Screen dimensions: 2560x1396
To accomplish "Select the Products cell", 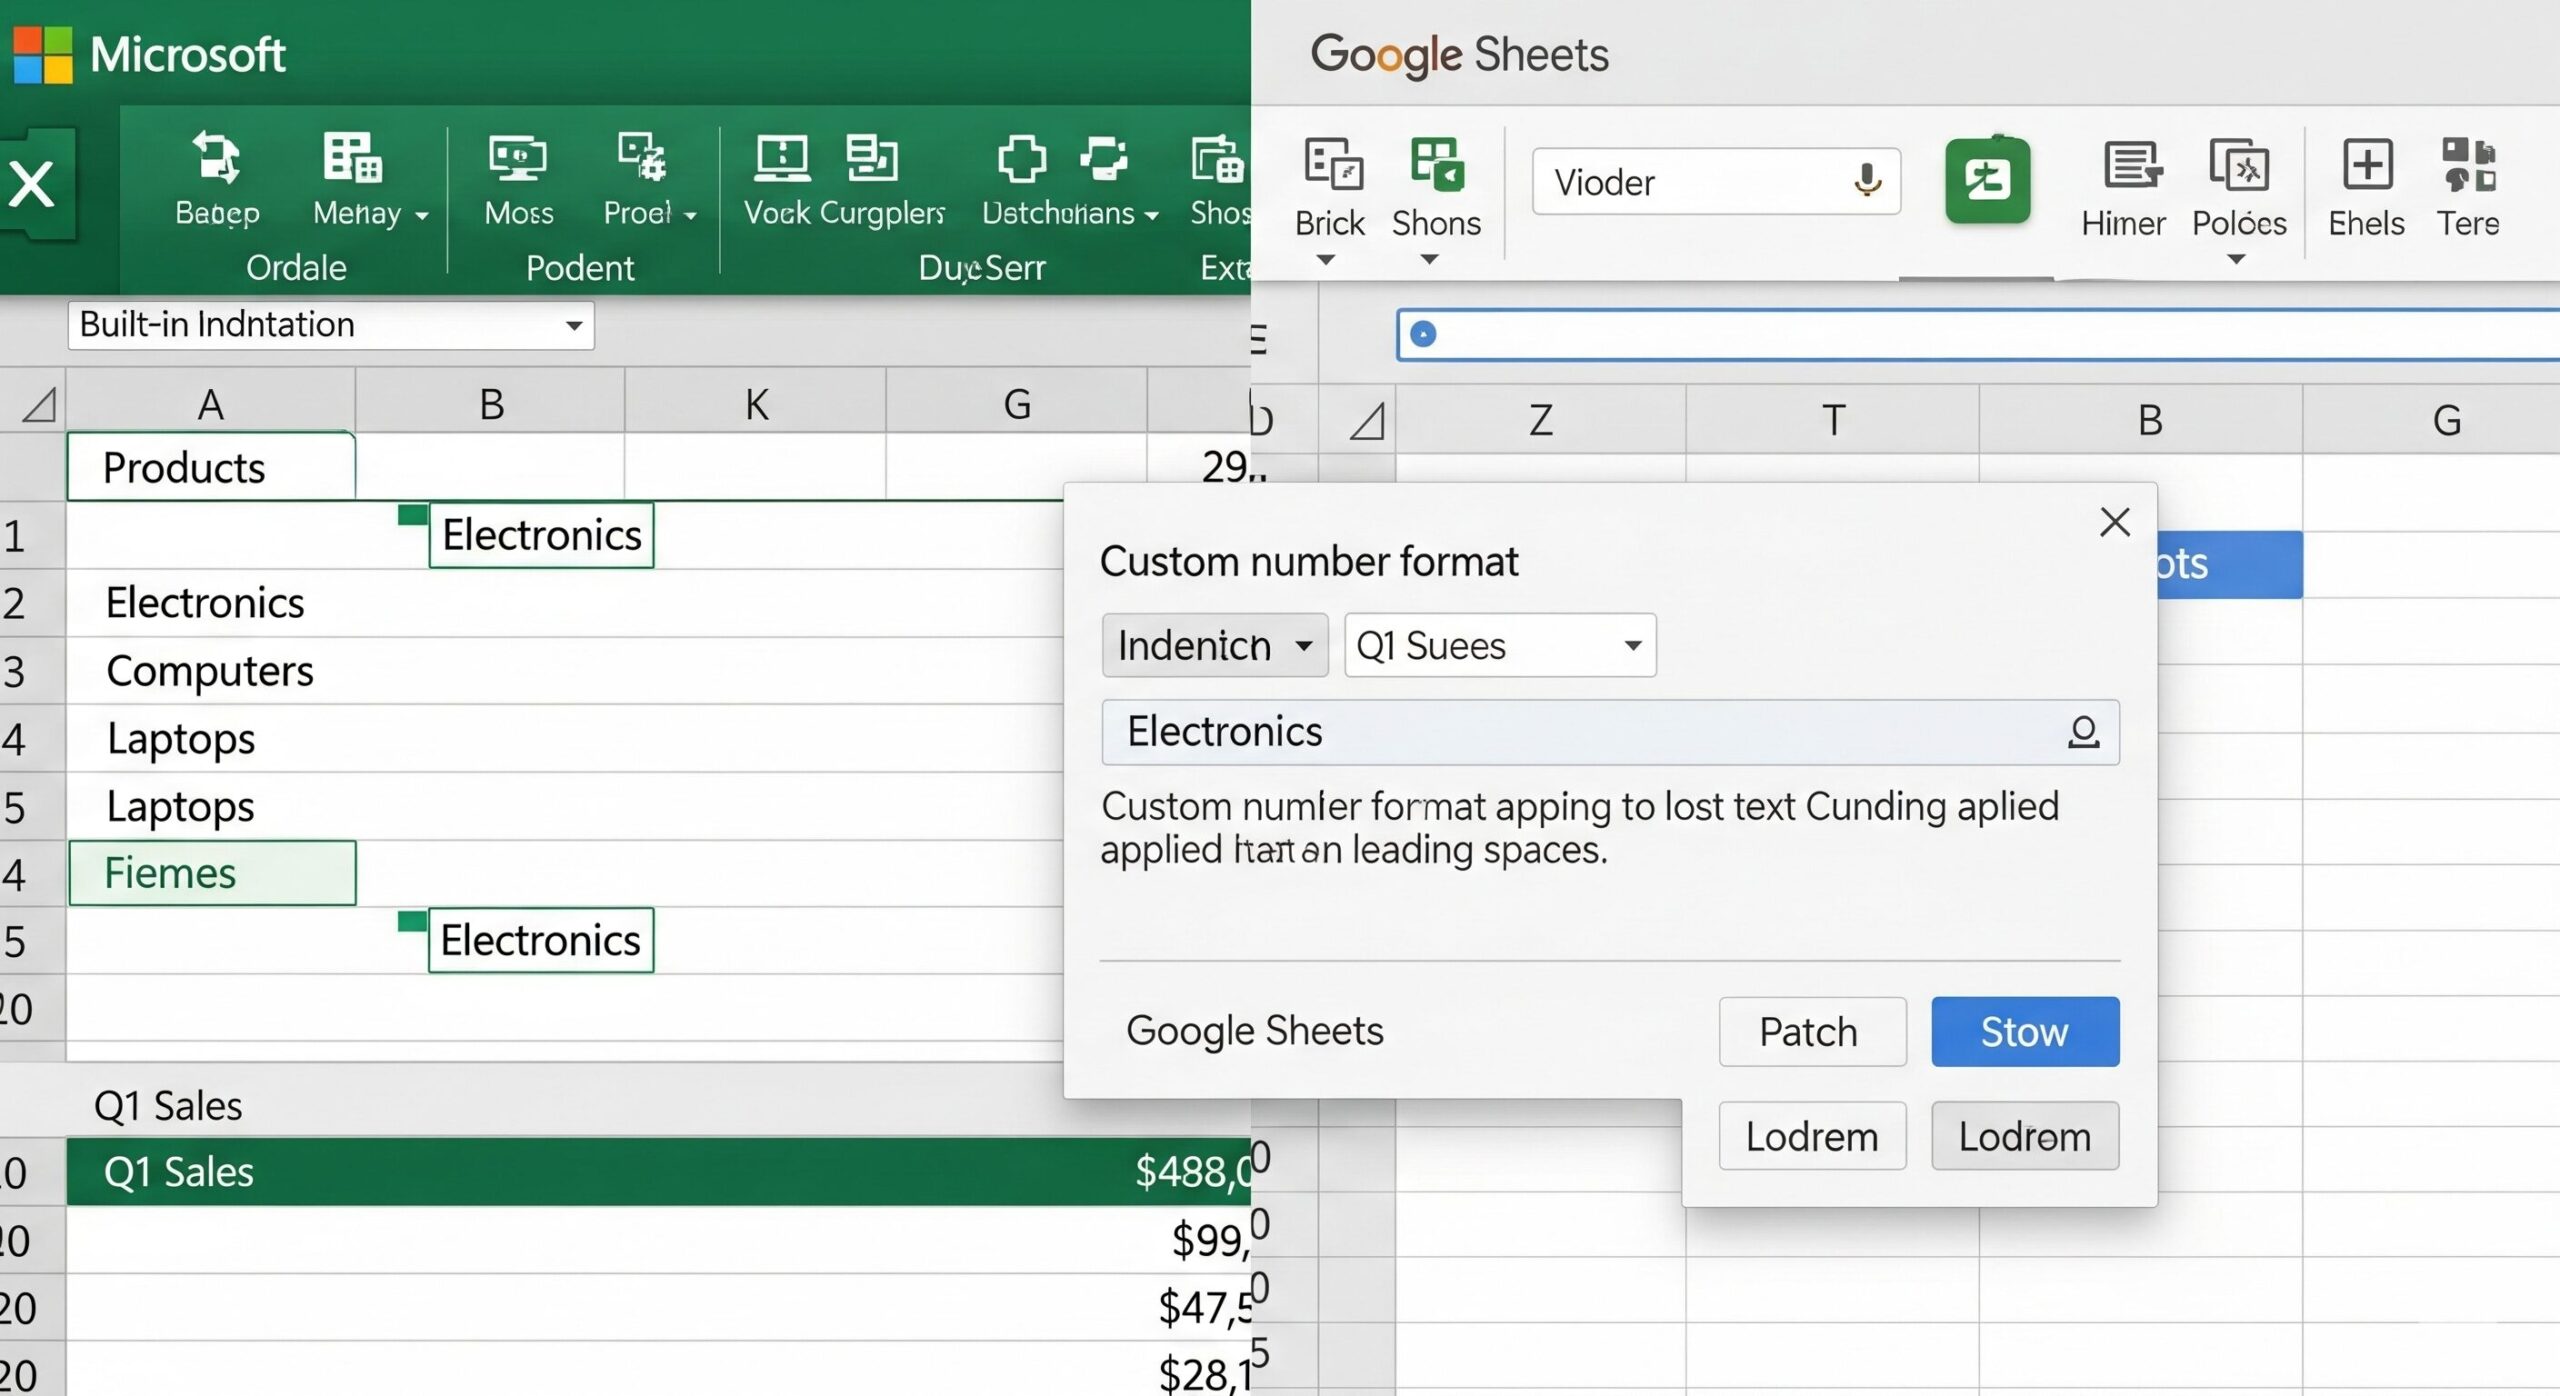I will pos(211,467).
